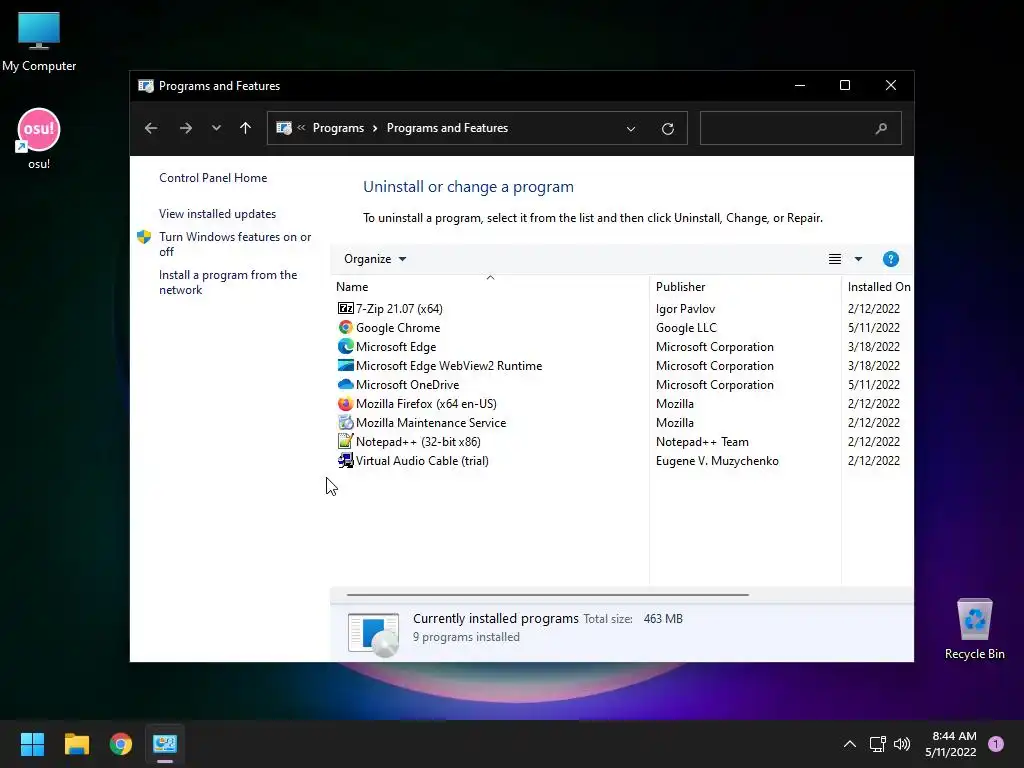The image size is (1024, 768).
Task: Open help with the blue question mark
Action: (890, 259)
